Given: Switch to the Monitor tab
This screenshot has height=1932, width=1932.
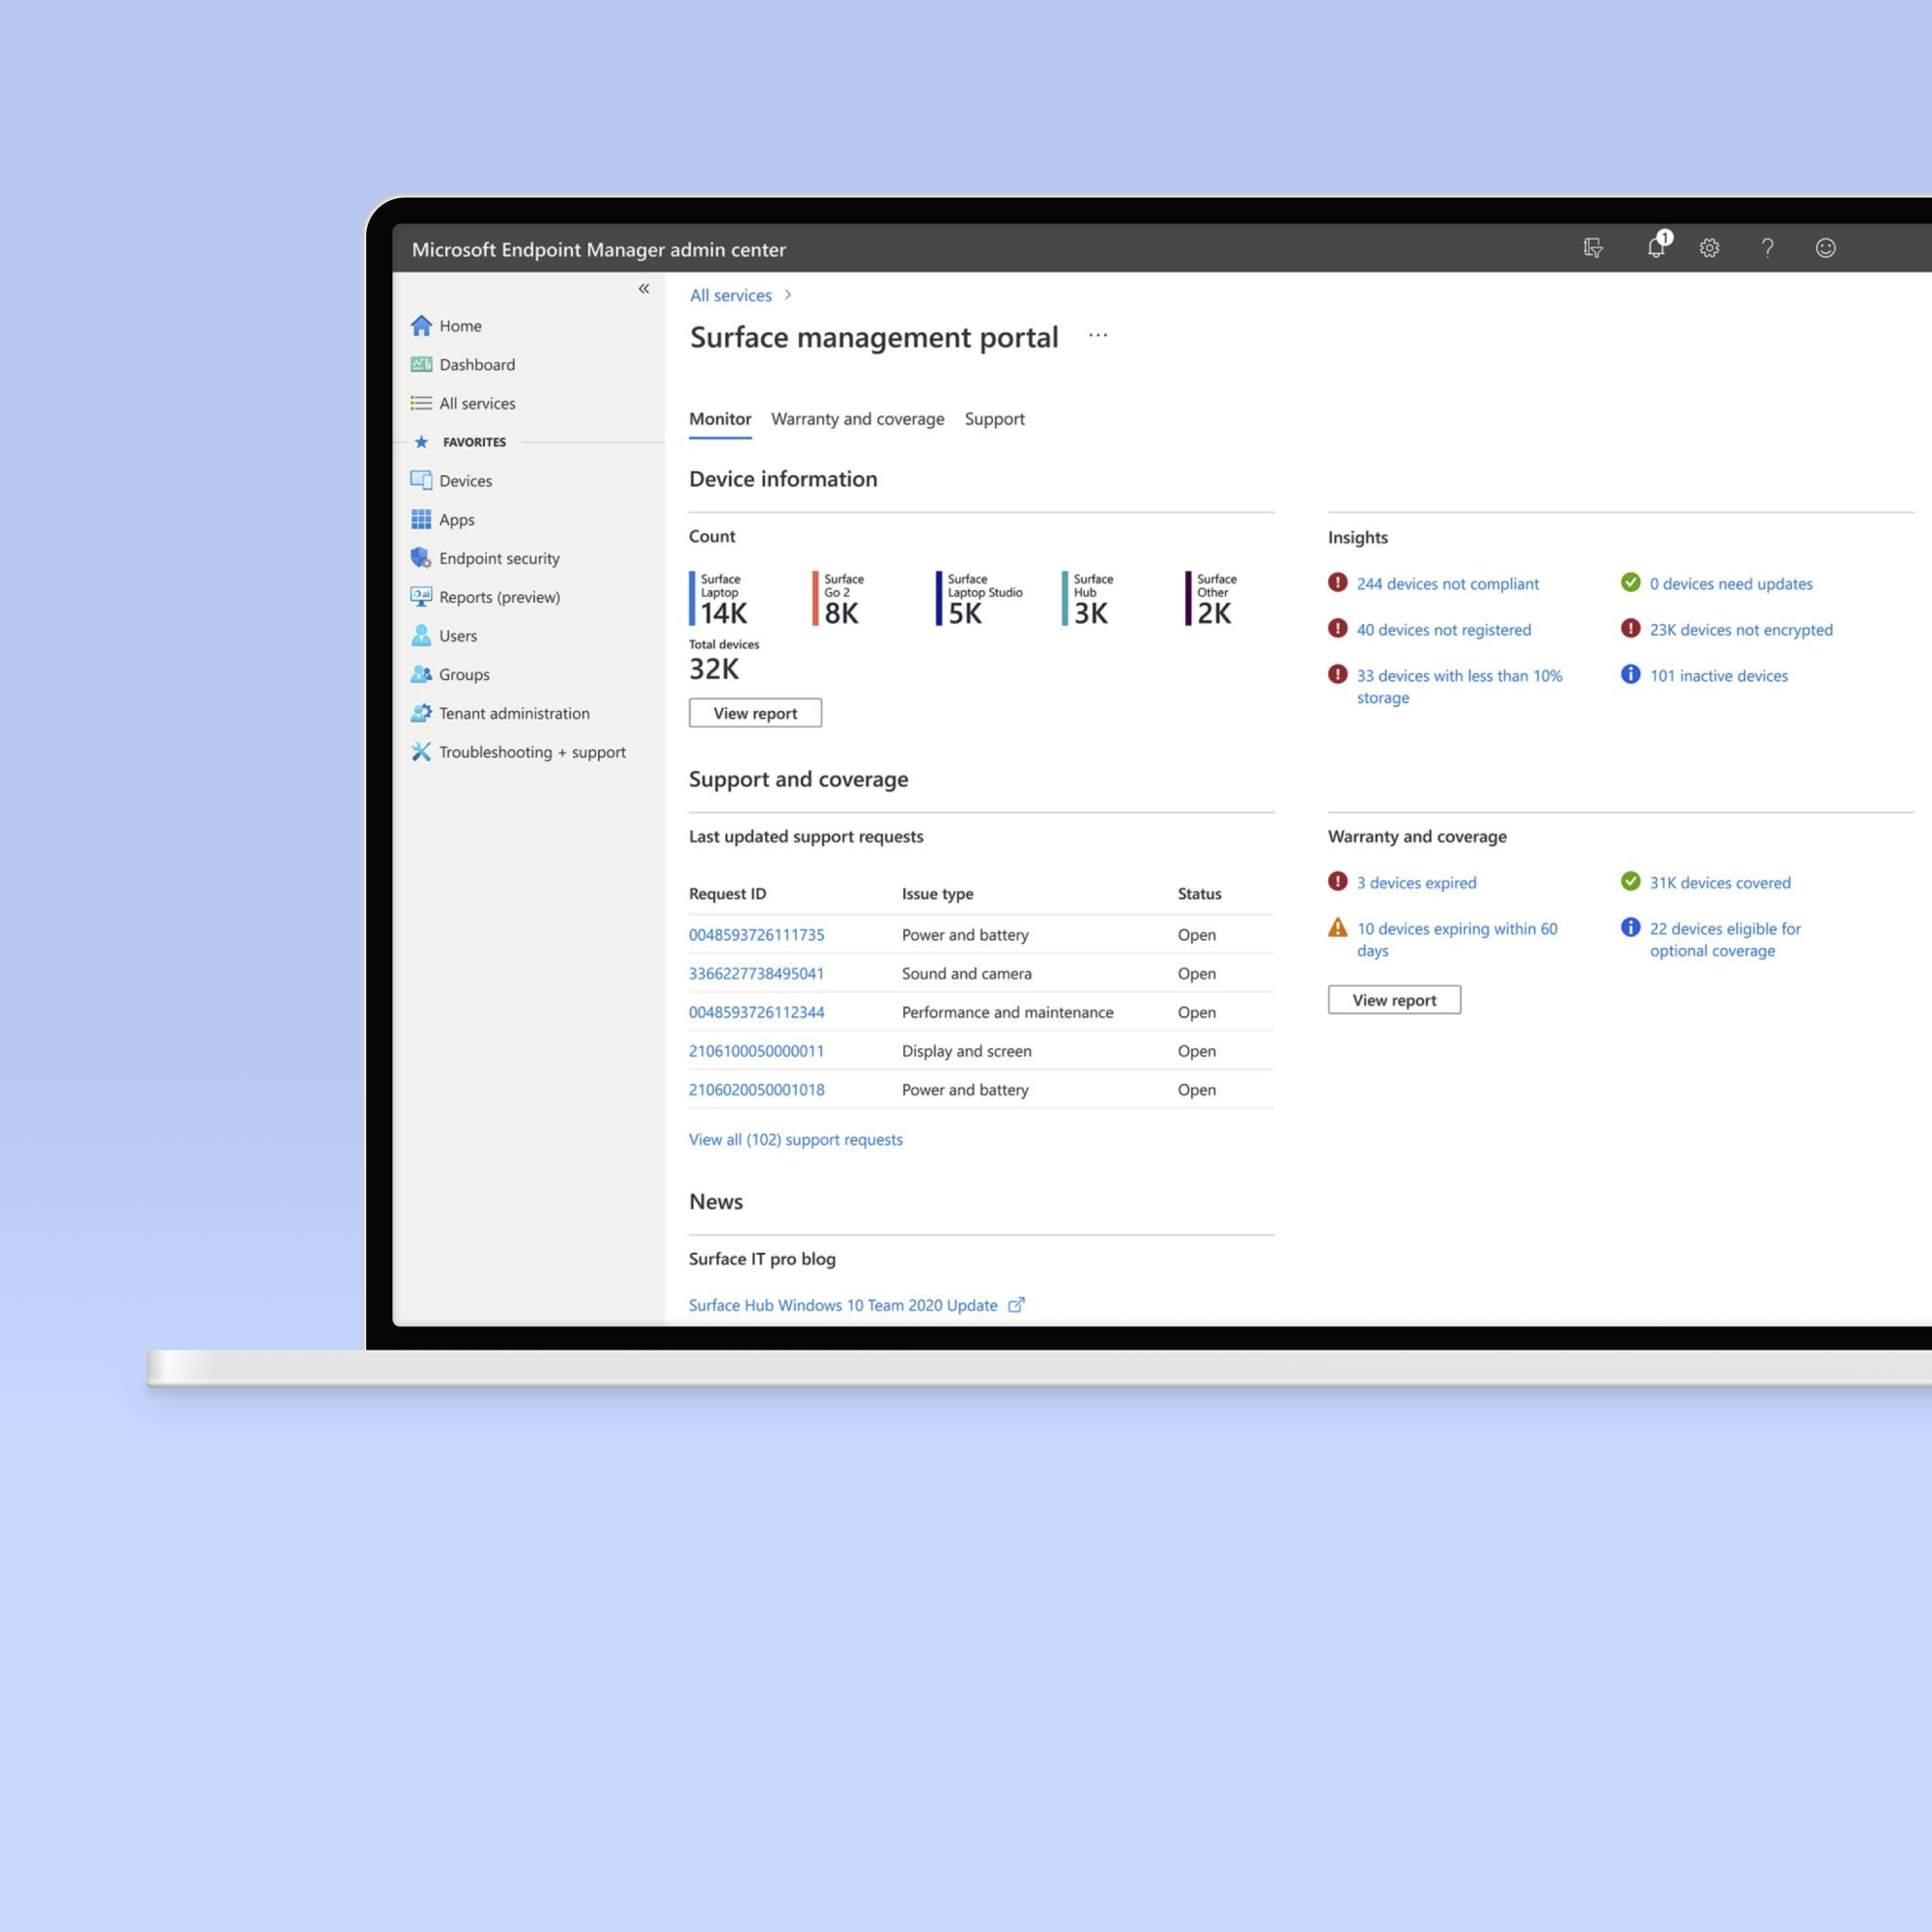Looking at the screenshot, I should click(720, 419).
